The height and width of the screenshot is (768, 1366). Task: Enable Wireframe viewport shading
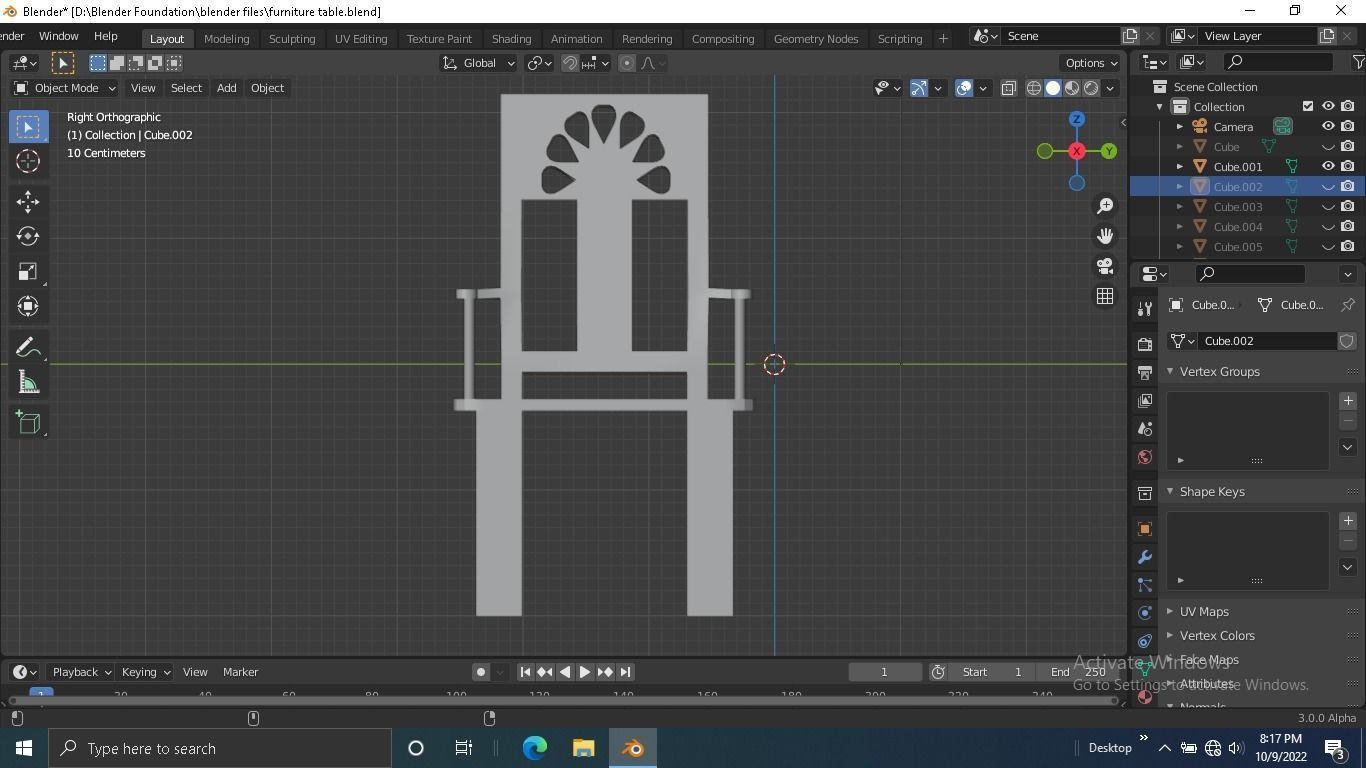[1034, 88]
